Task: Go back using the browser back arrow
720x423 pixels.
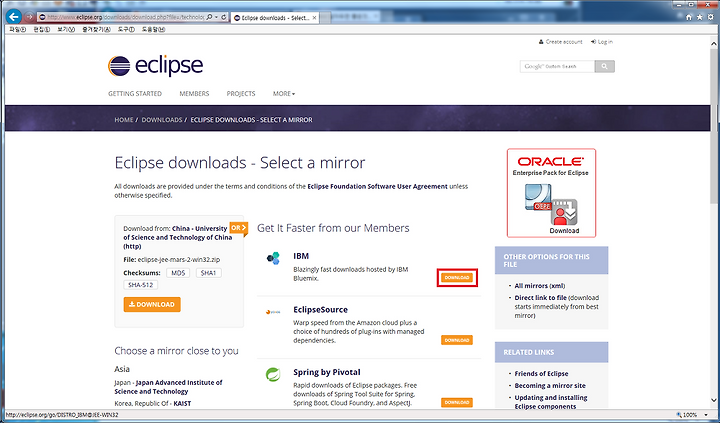Action: [14, 17]
